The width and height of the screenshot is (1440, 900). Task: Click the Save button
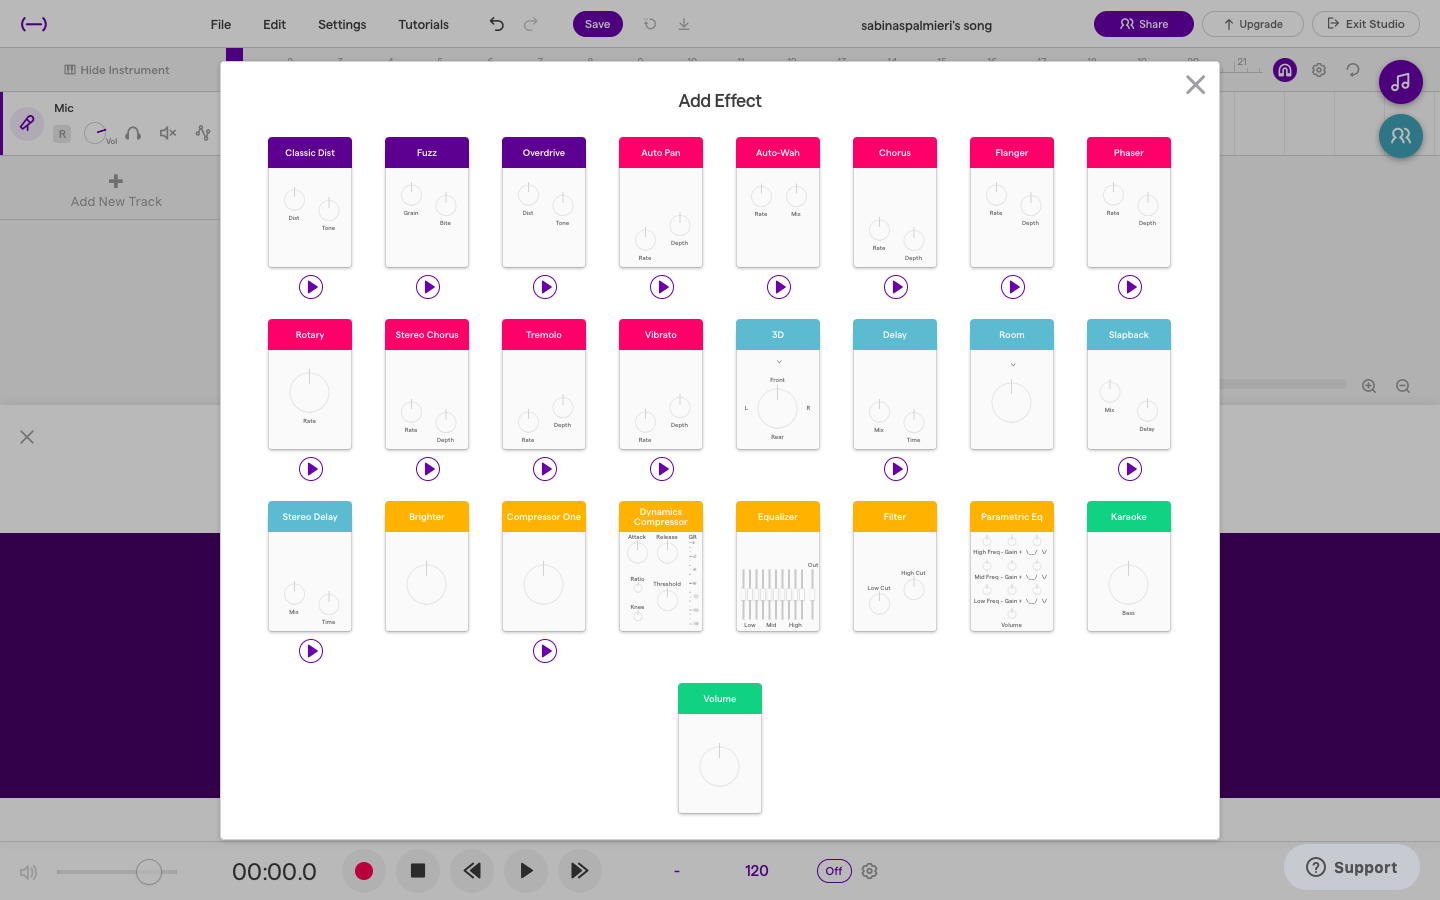[x=597, y=24]
